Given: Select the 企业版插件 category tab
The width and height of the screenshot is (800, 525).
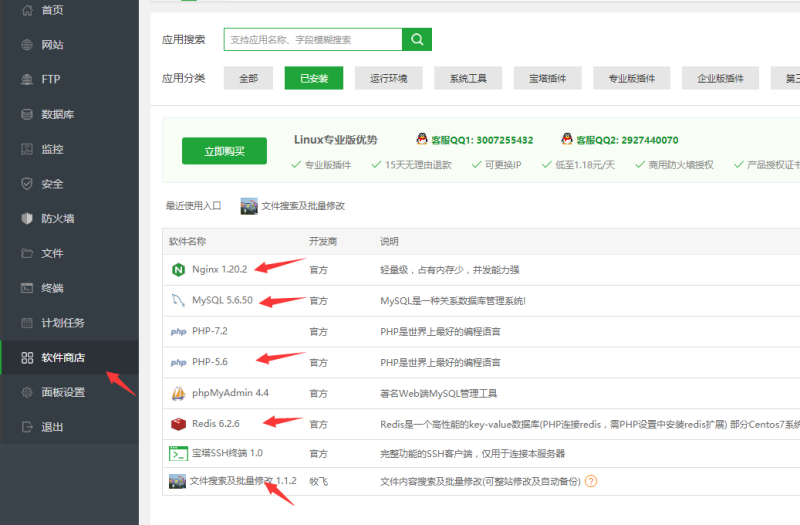Looking at the screenshot, I should point(720,78).
